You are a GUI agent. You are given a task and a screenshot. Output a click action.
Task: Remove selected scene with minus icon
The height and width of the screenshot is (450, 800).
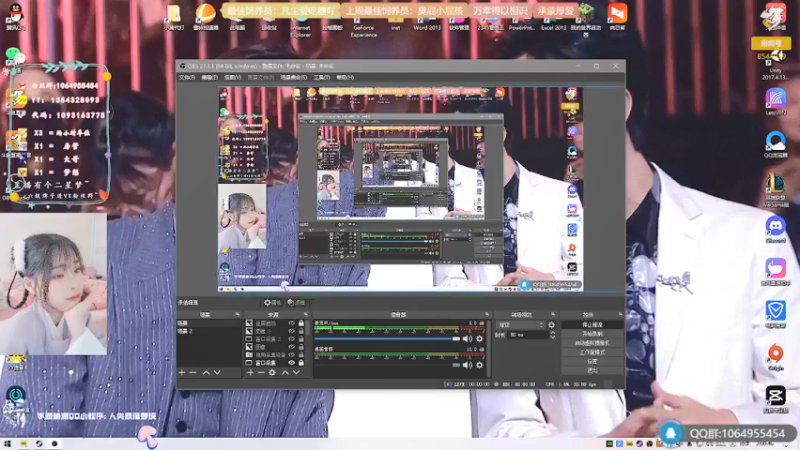pyautogui.click(x=193, y=373)
